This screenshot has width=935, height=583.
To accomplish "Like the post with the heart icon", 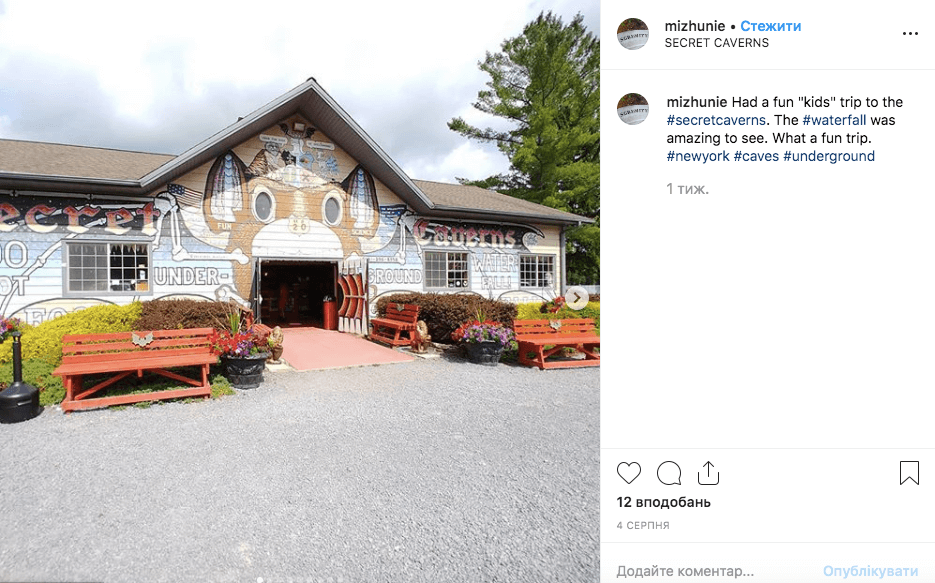I will coord(629,473).
